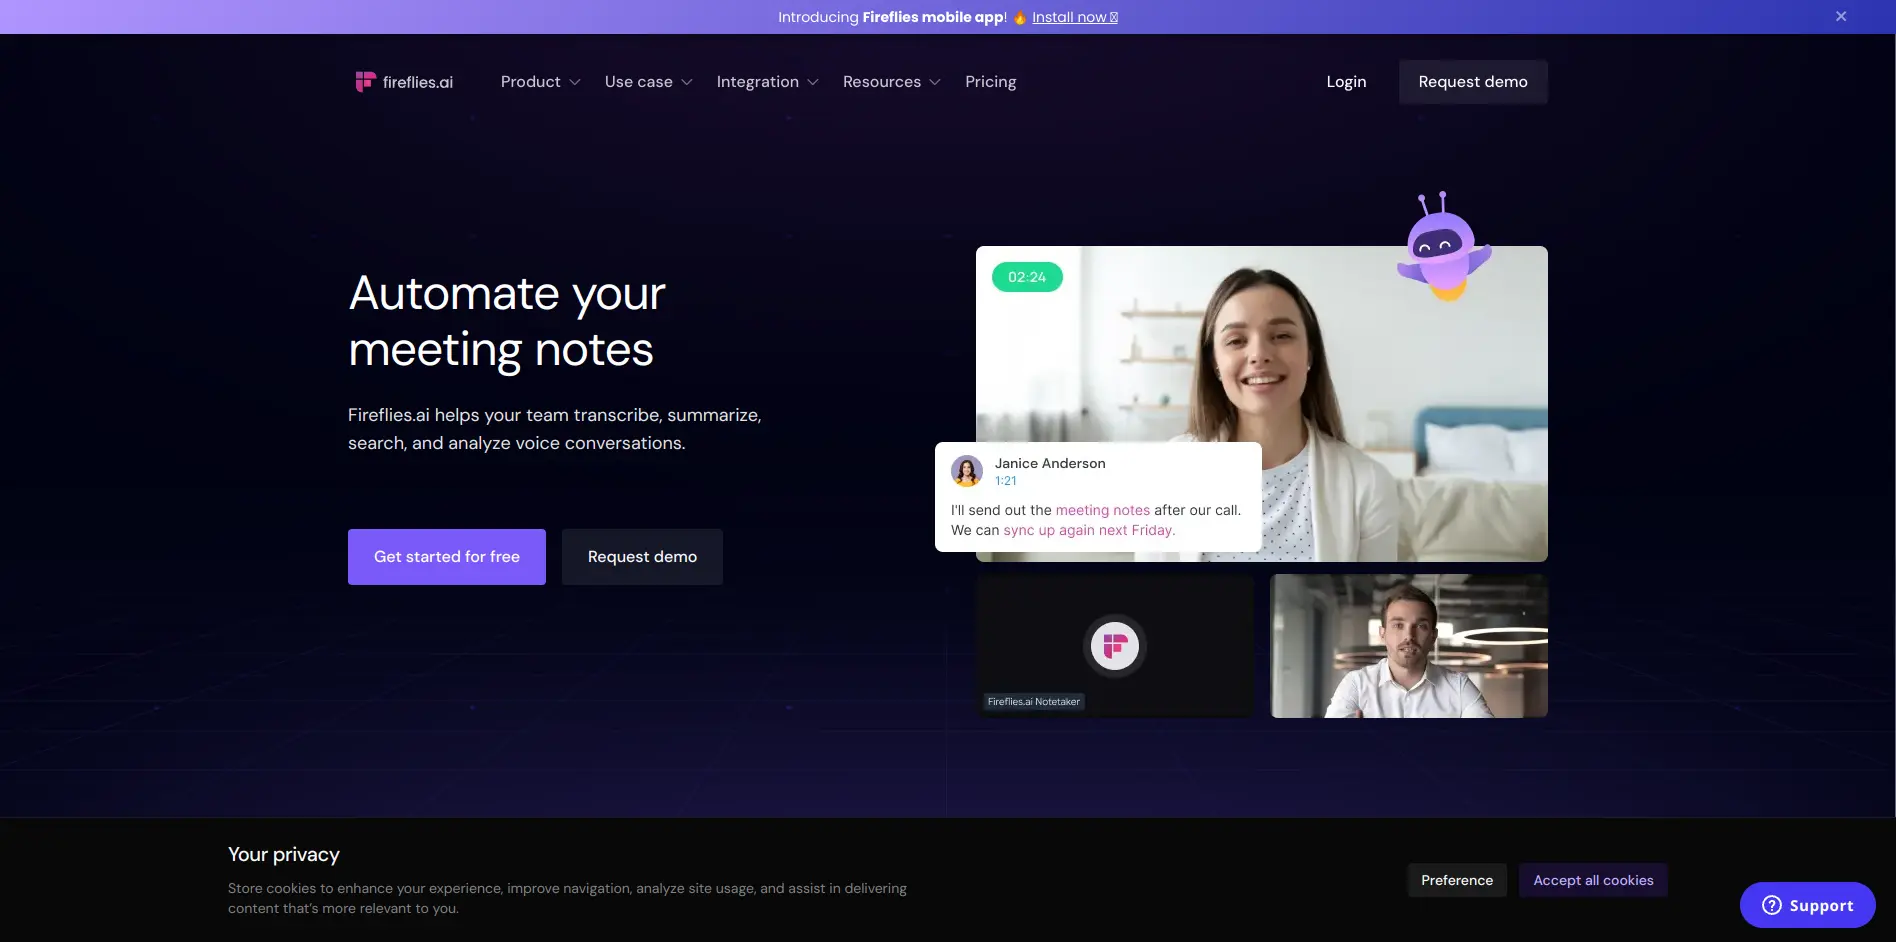Screen dimensions: 1896x942
Task: Click the Fireflies.ai Notetaker tile icon
Action: (x=1114, y=646)
